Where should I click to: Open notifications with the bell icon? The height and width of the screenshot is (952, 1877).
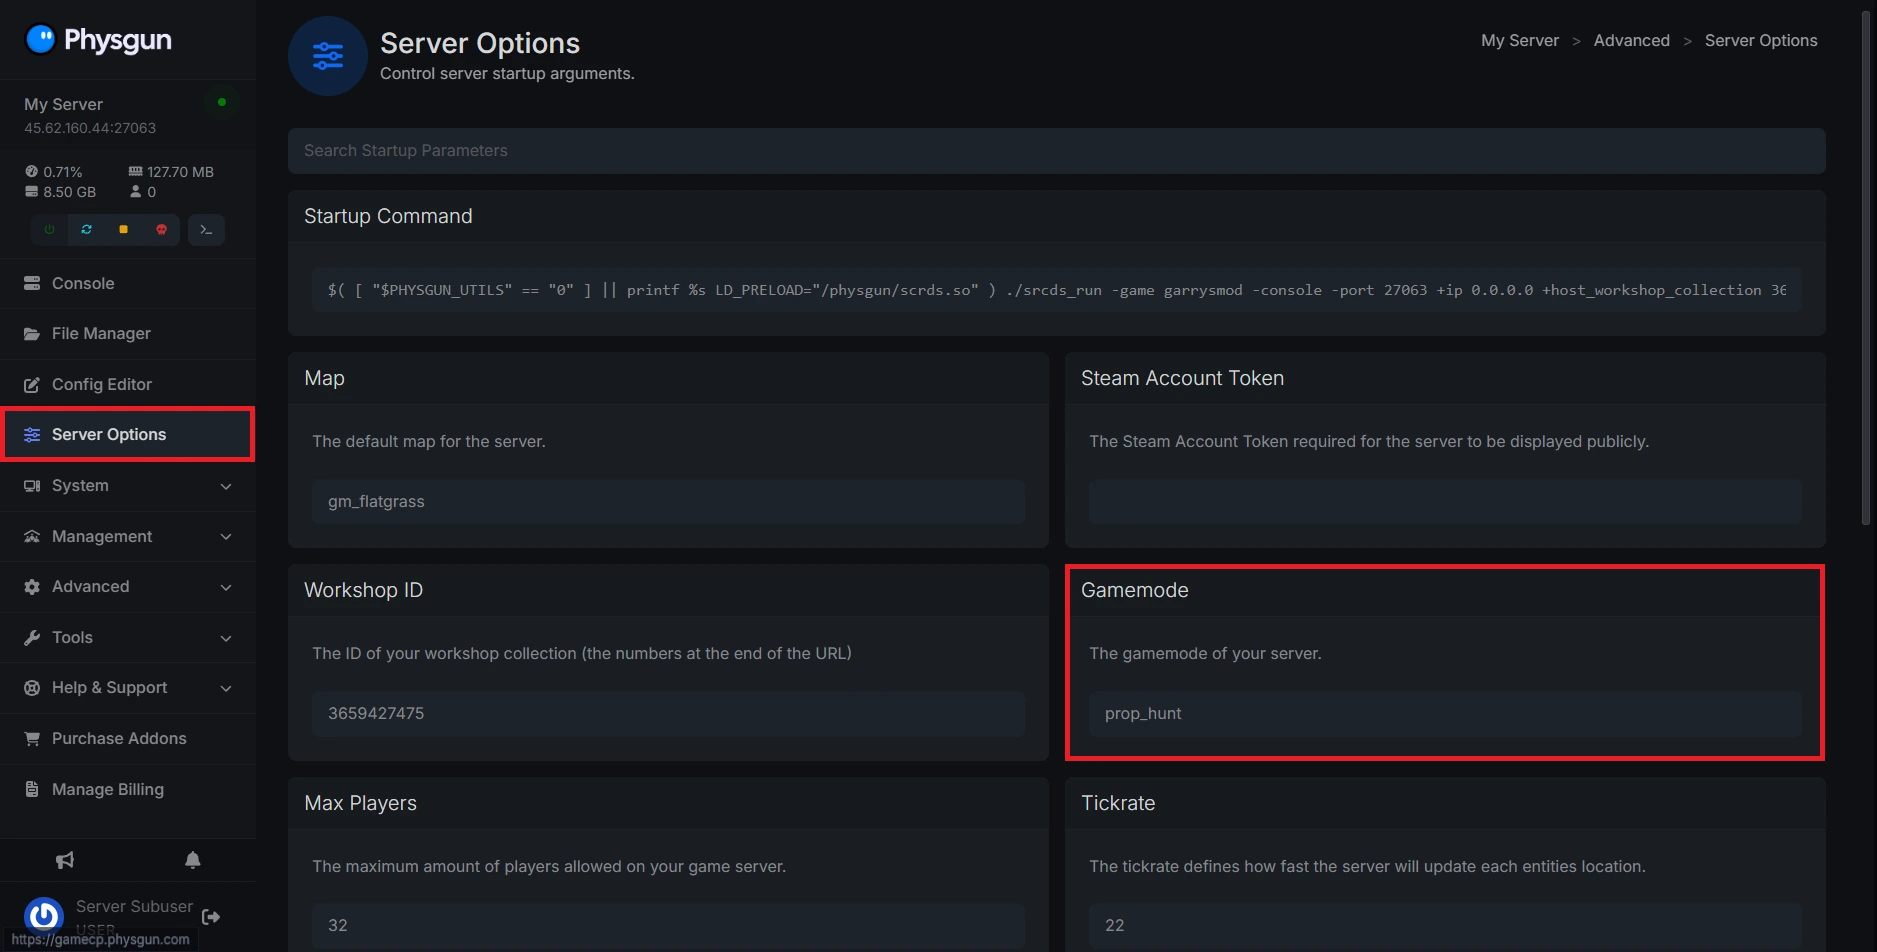(x=193, y=860)
